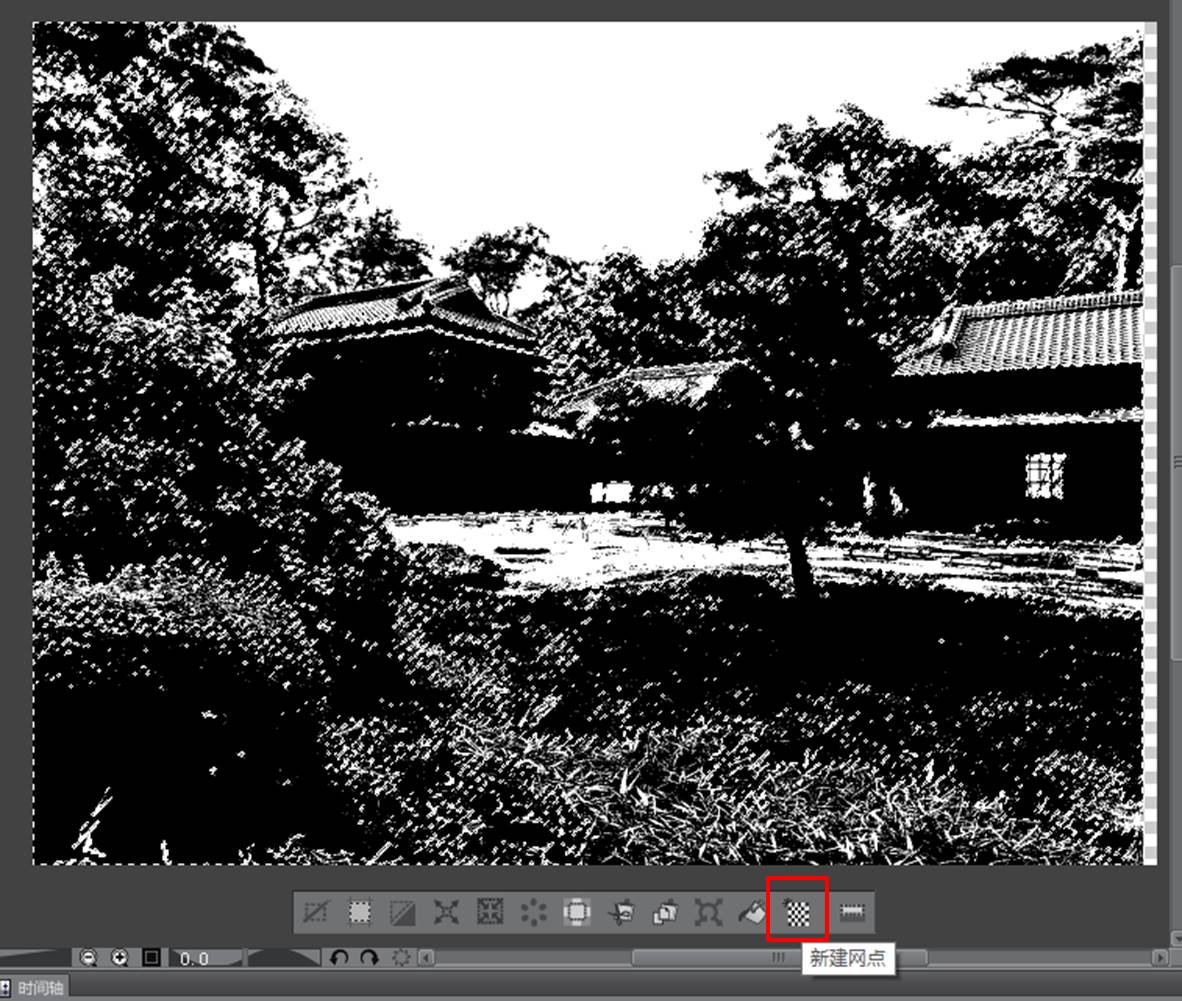Screen dimensions: 1182x1001
Task: Click the New Tone (新建网点) icon
Action: [x=797, y=912]
